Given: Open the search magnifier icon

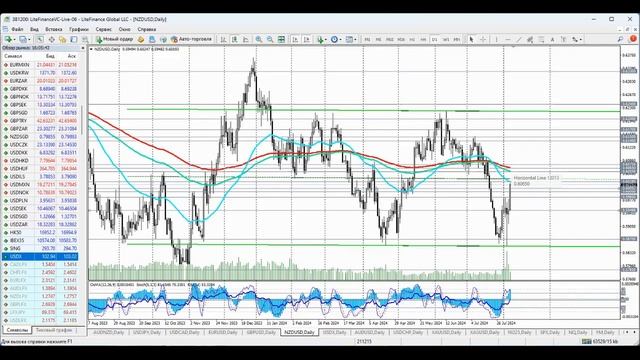Looking at the screenshot, I should (x=620, y=39).
